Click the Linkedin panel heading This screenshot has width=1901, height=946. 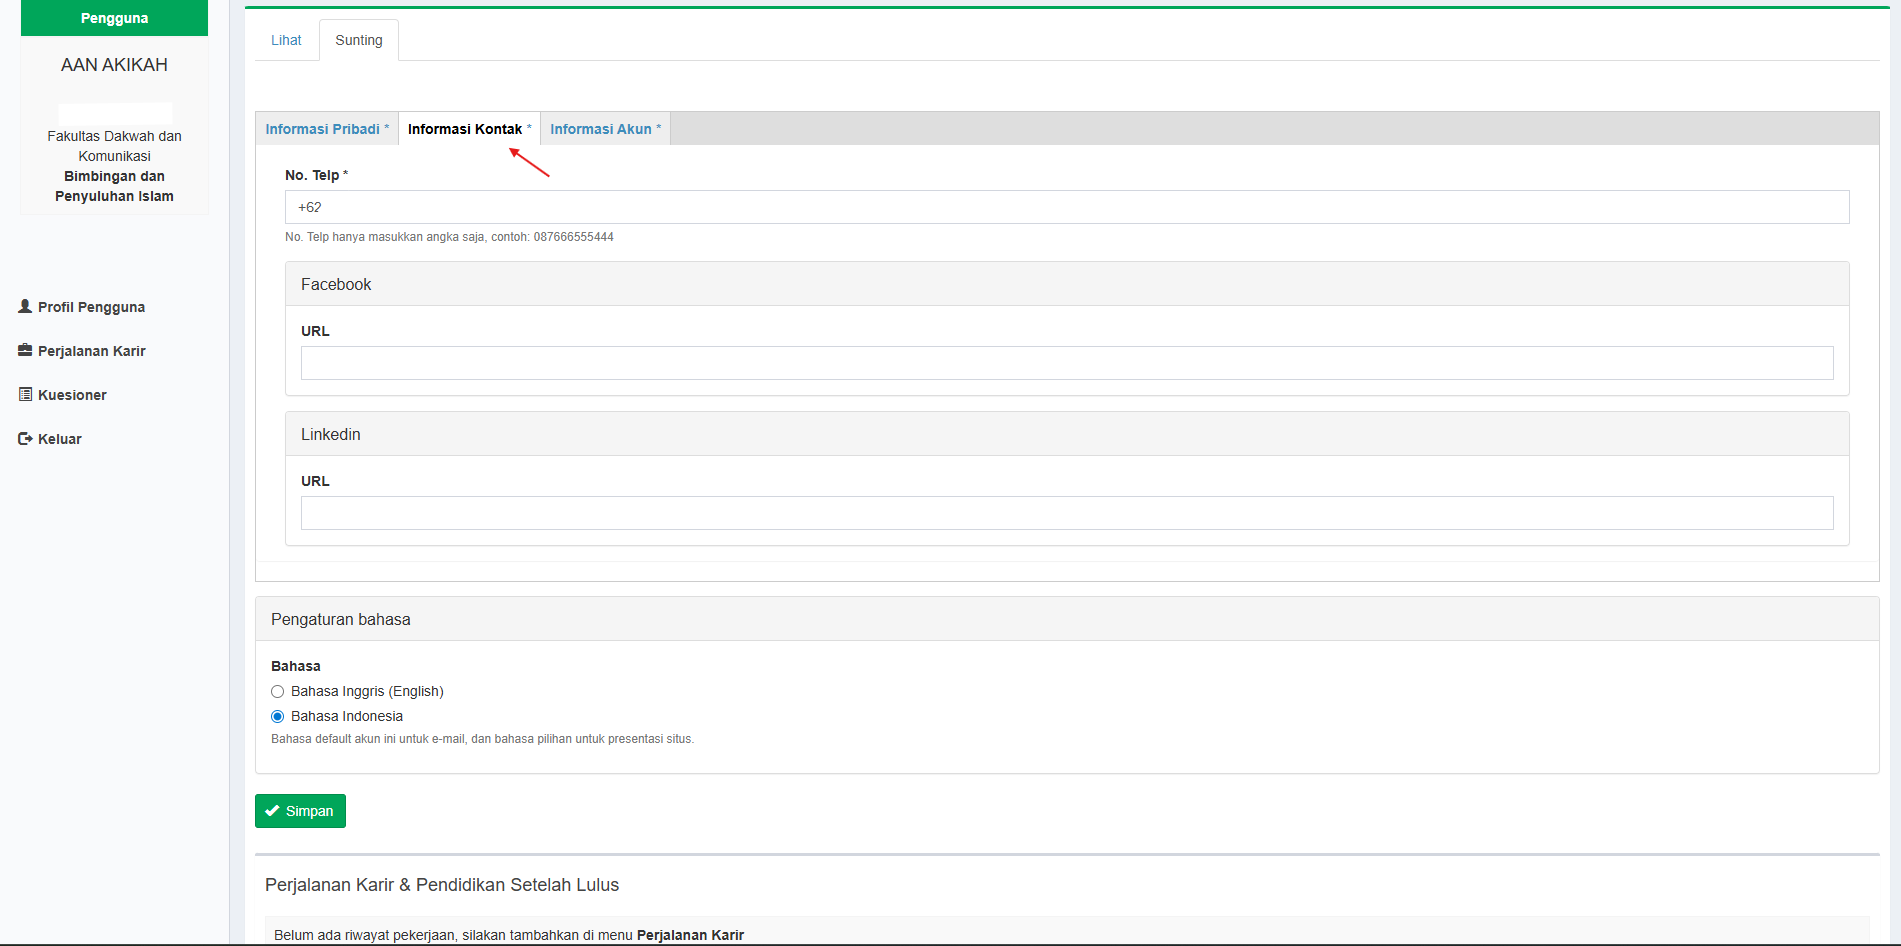coord(331,434)
